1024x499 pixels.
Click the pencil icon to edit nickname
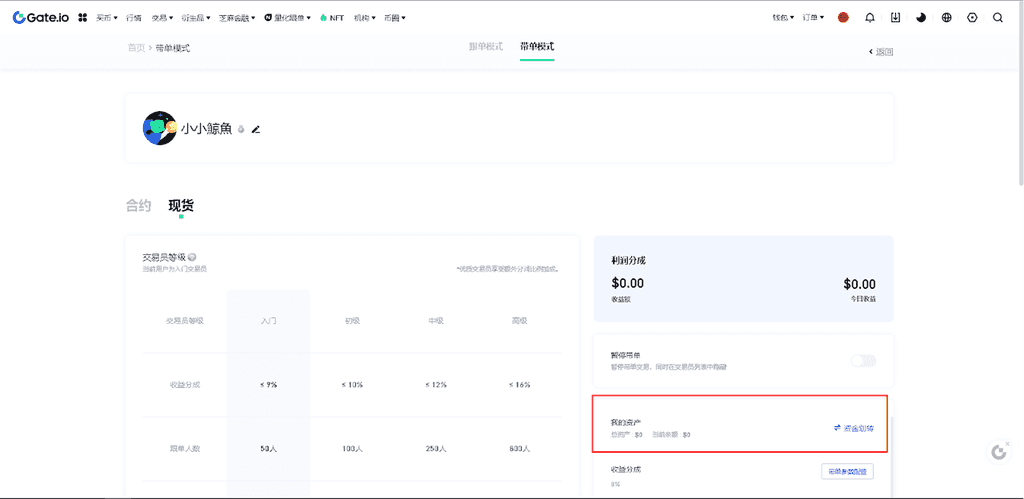point(256,129)
